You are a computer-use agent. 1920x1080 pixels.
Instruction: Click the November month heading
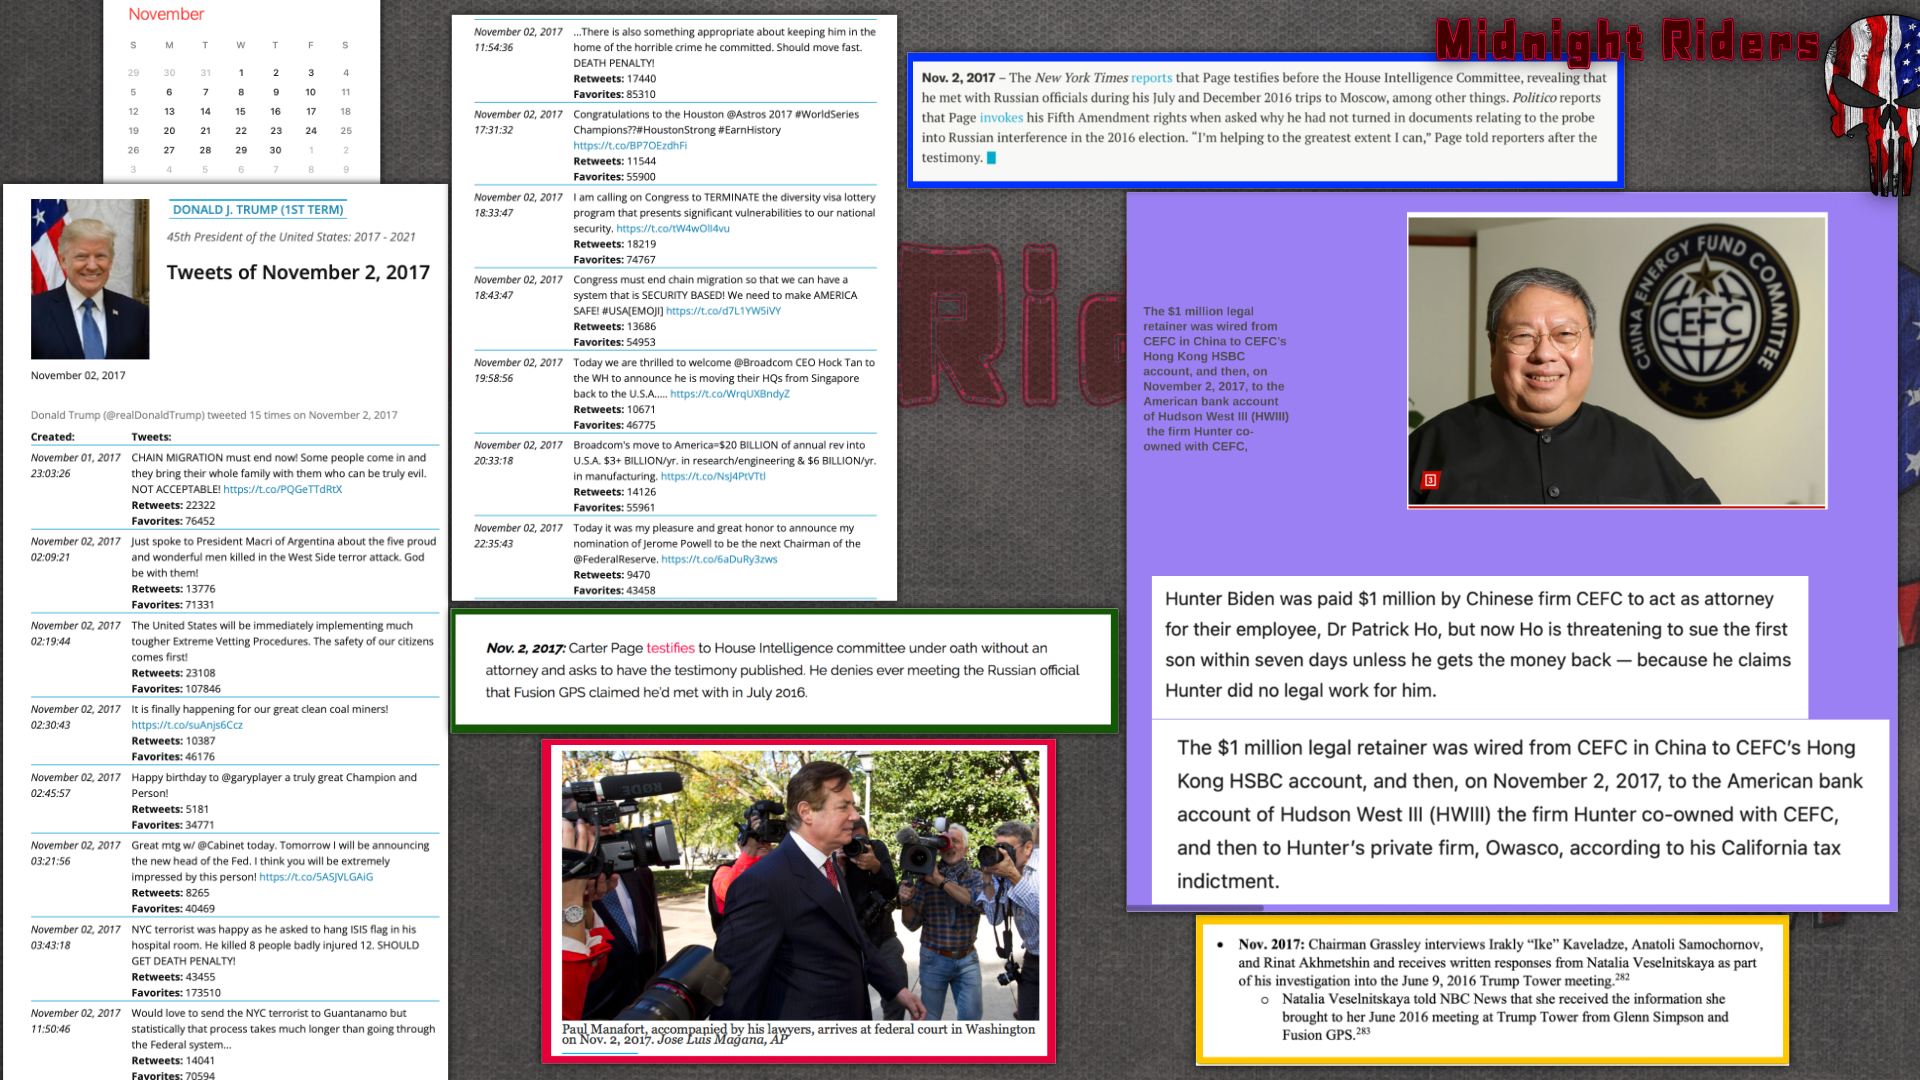(166, 14)
